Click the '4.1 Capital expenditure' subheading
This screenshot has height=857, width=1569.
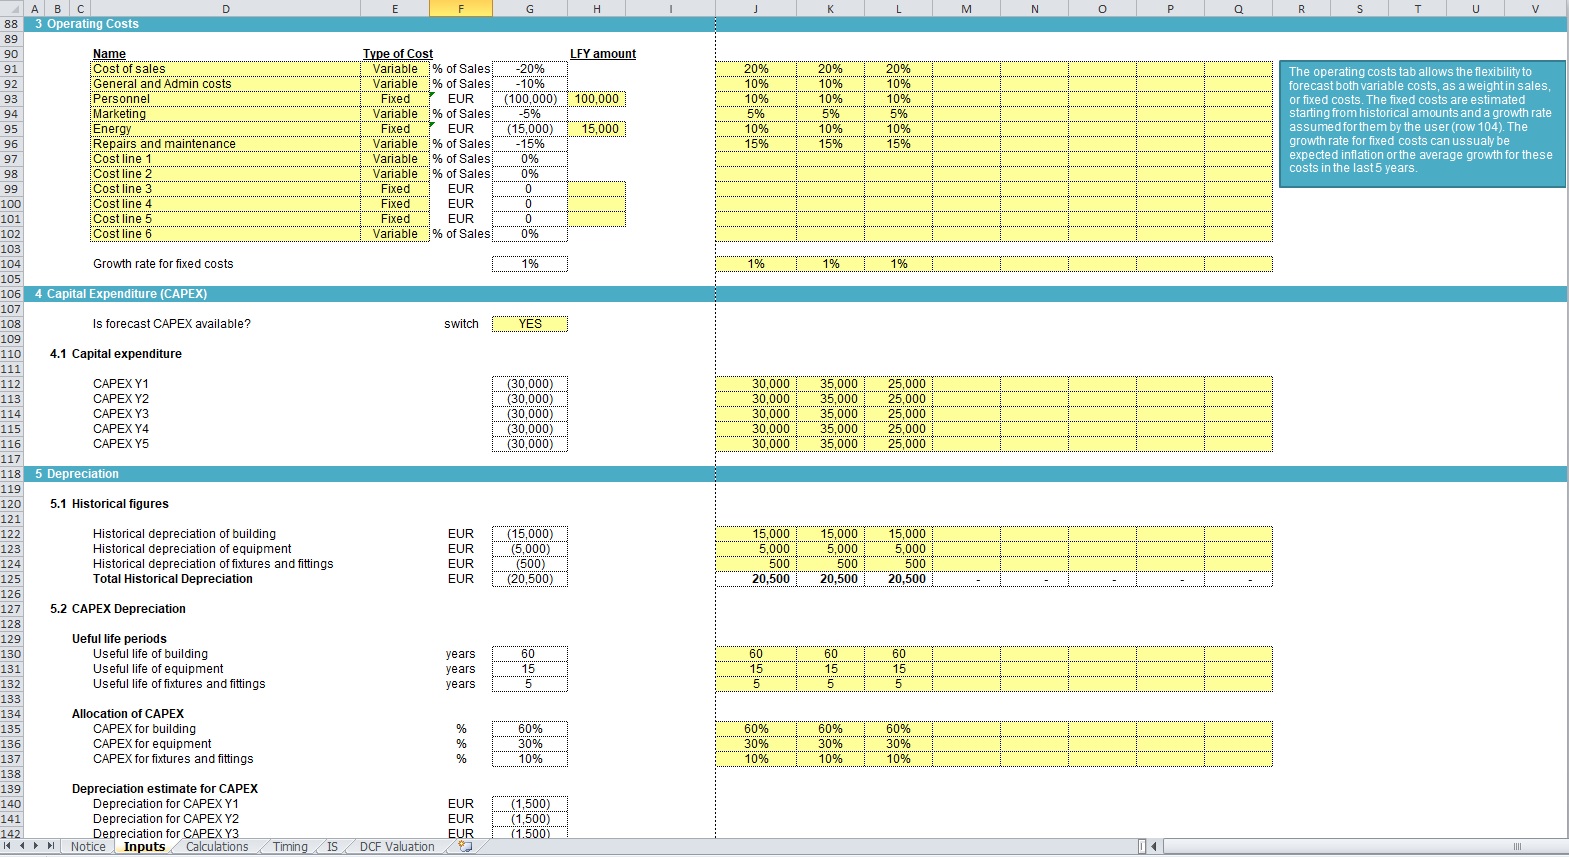click(x=116, y=354)
